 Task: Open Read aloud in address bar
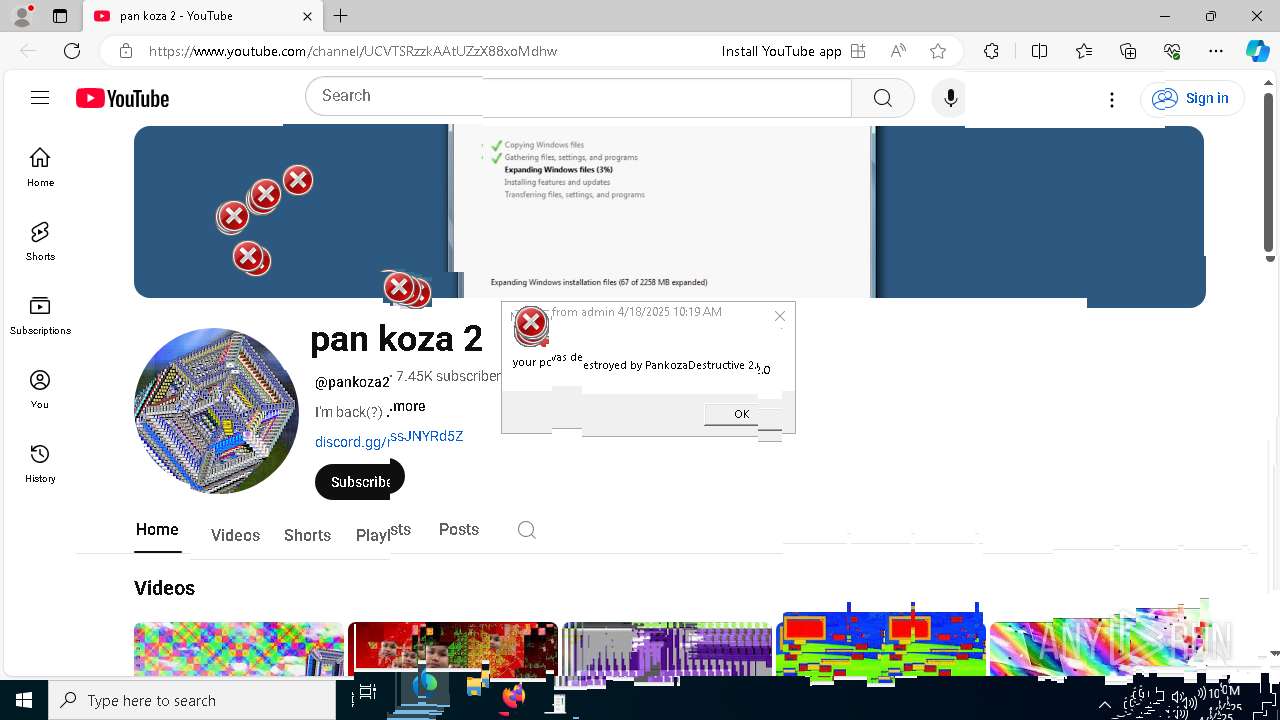coord(898,51)
